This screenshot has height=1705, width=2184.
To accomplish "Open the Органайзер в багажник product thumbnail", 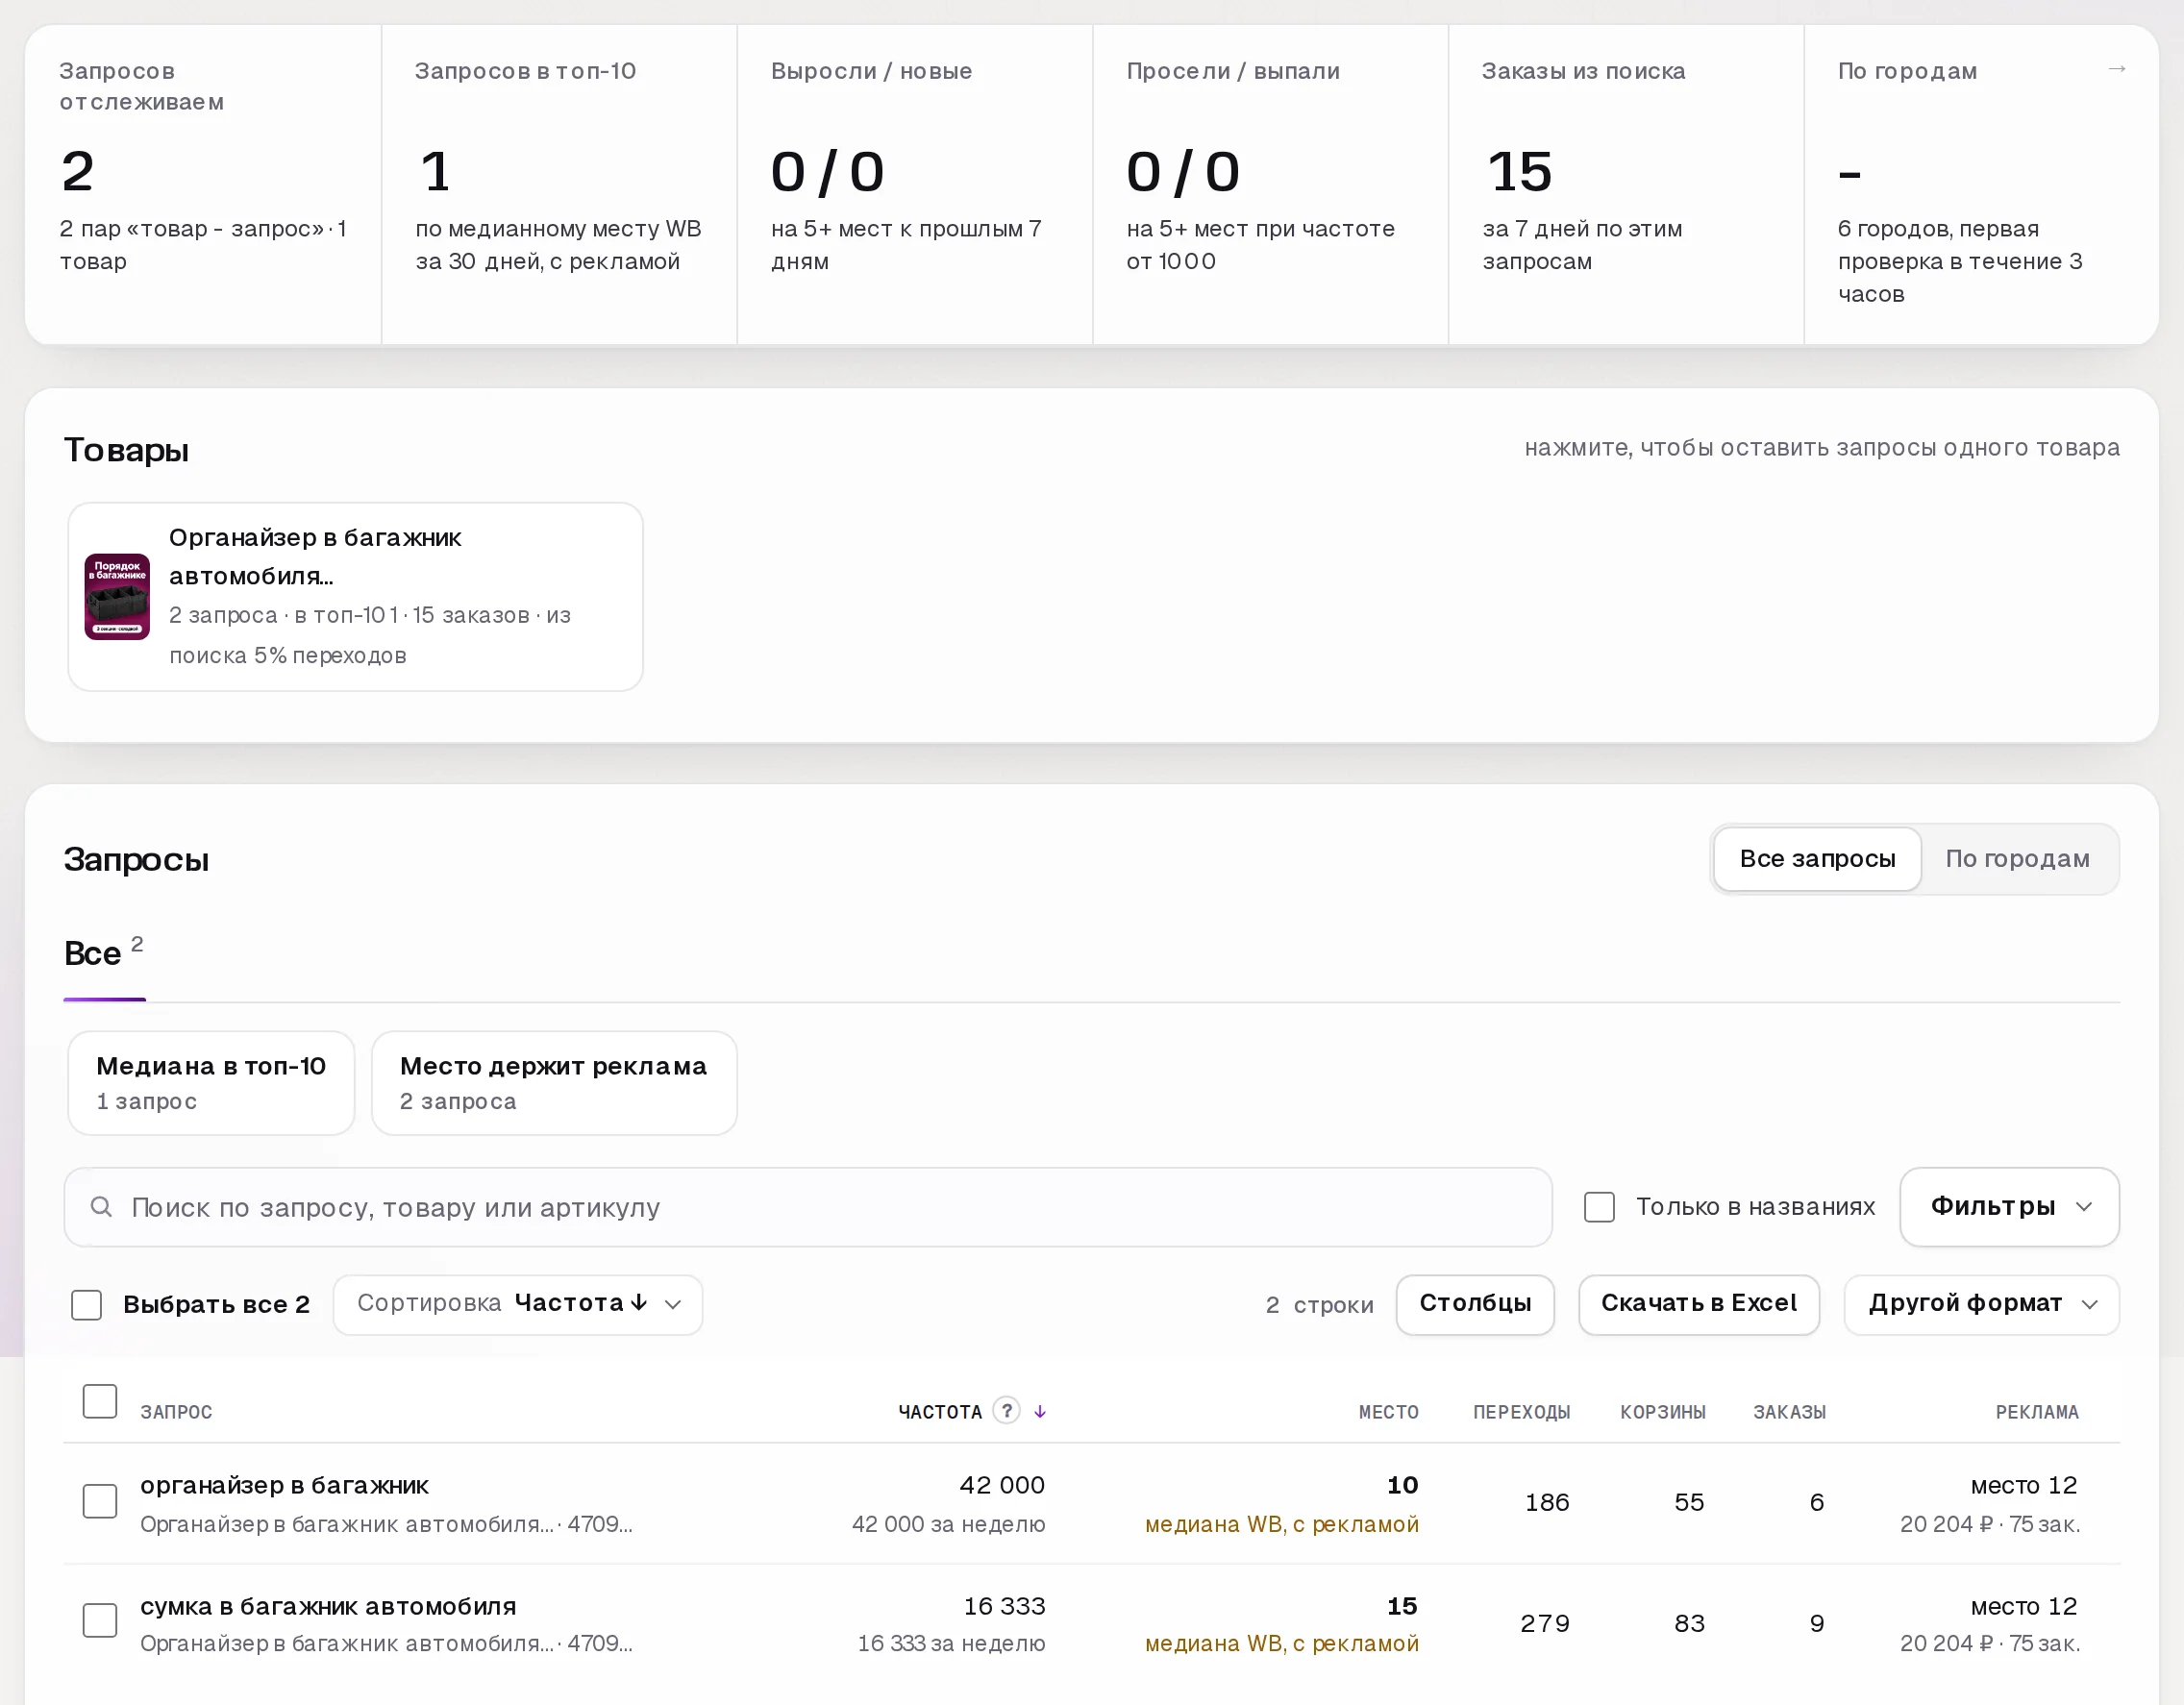I will point(117,597).
